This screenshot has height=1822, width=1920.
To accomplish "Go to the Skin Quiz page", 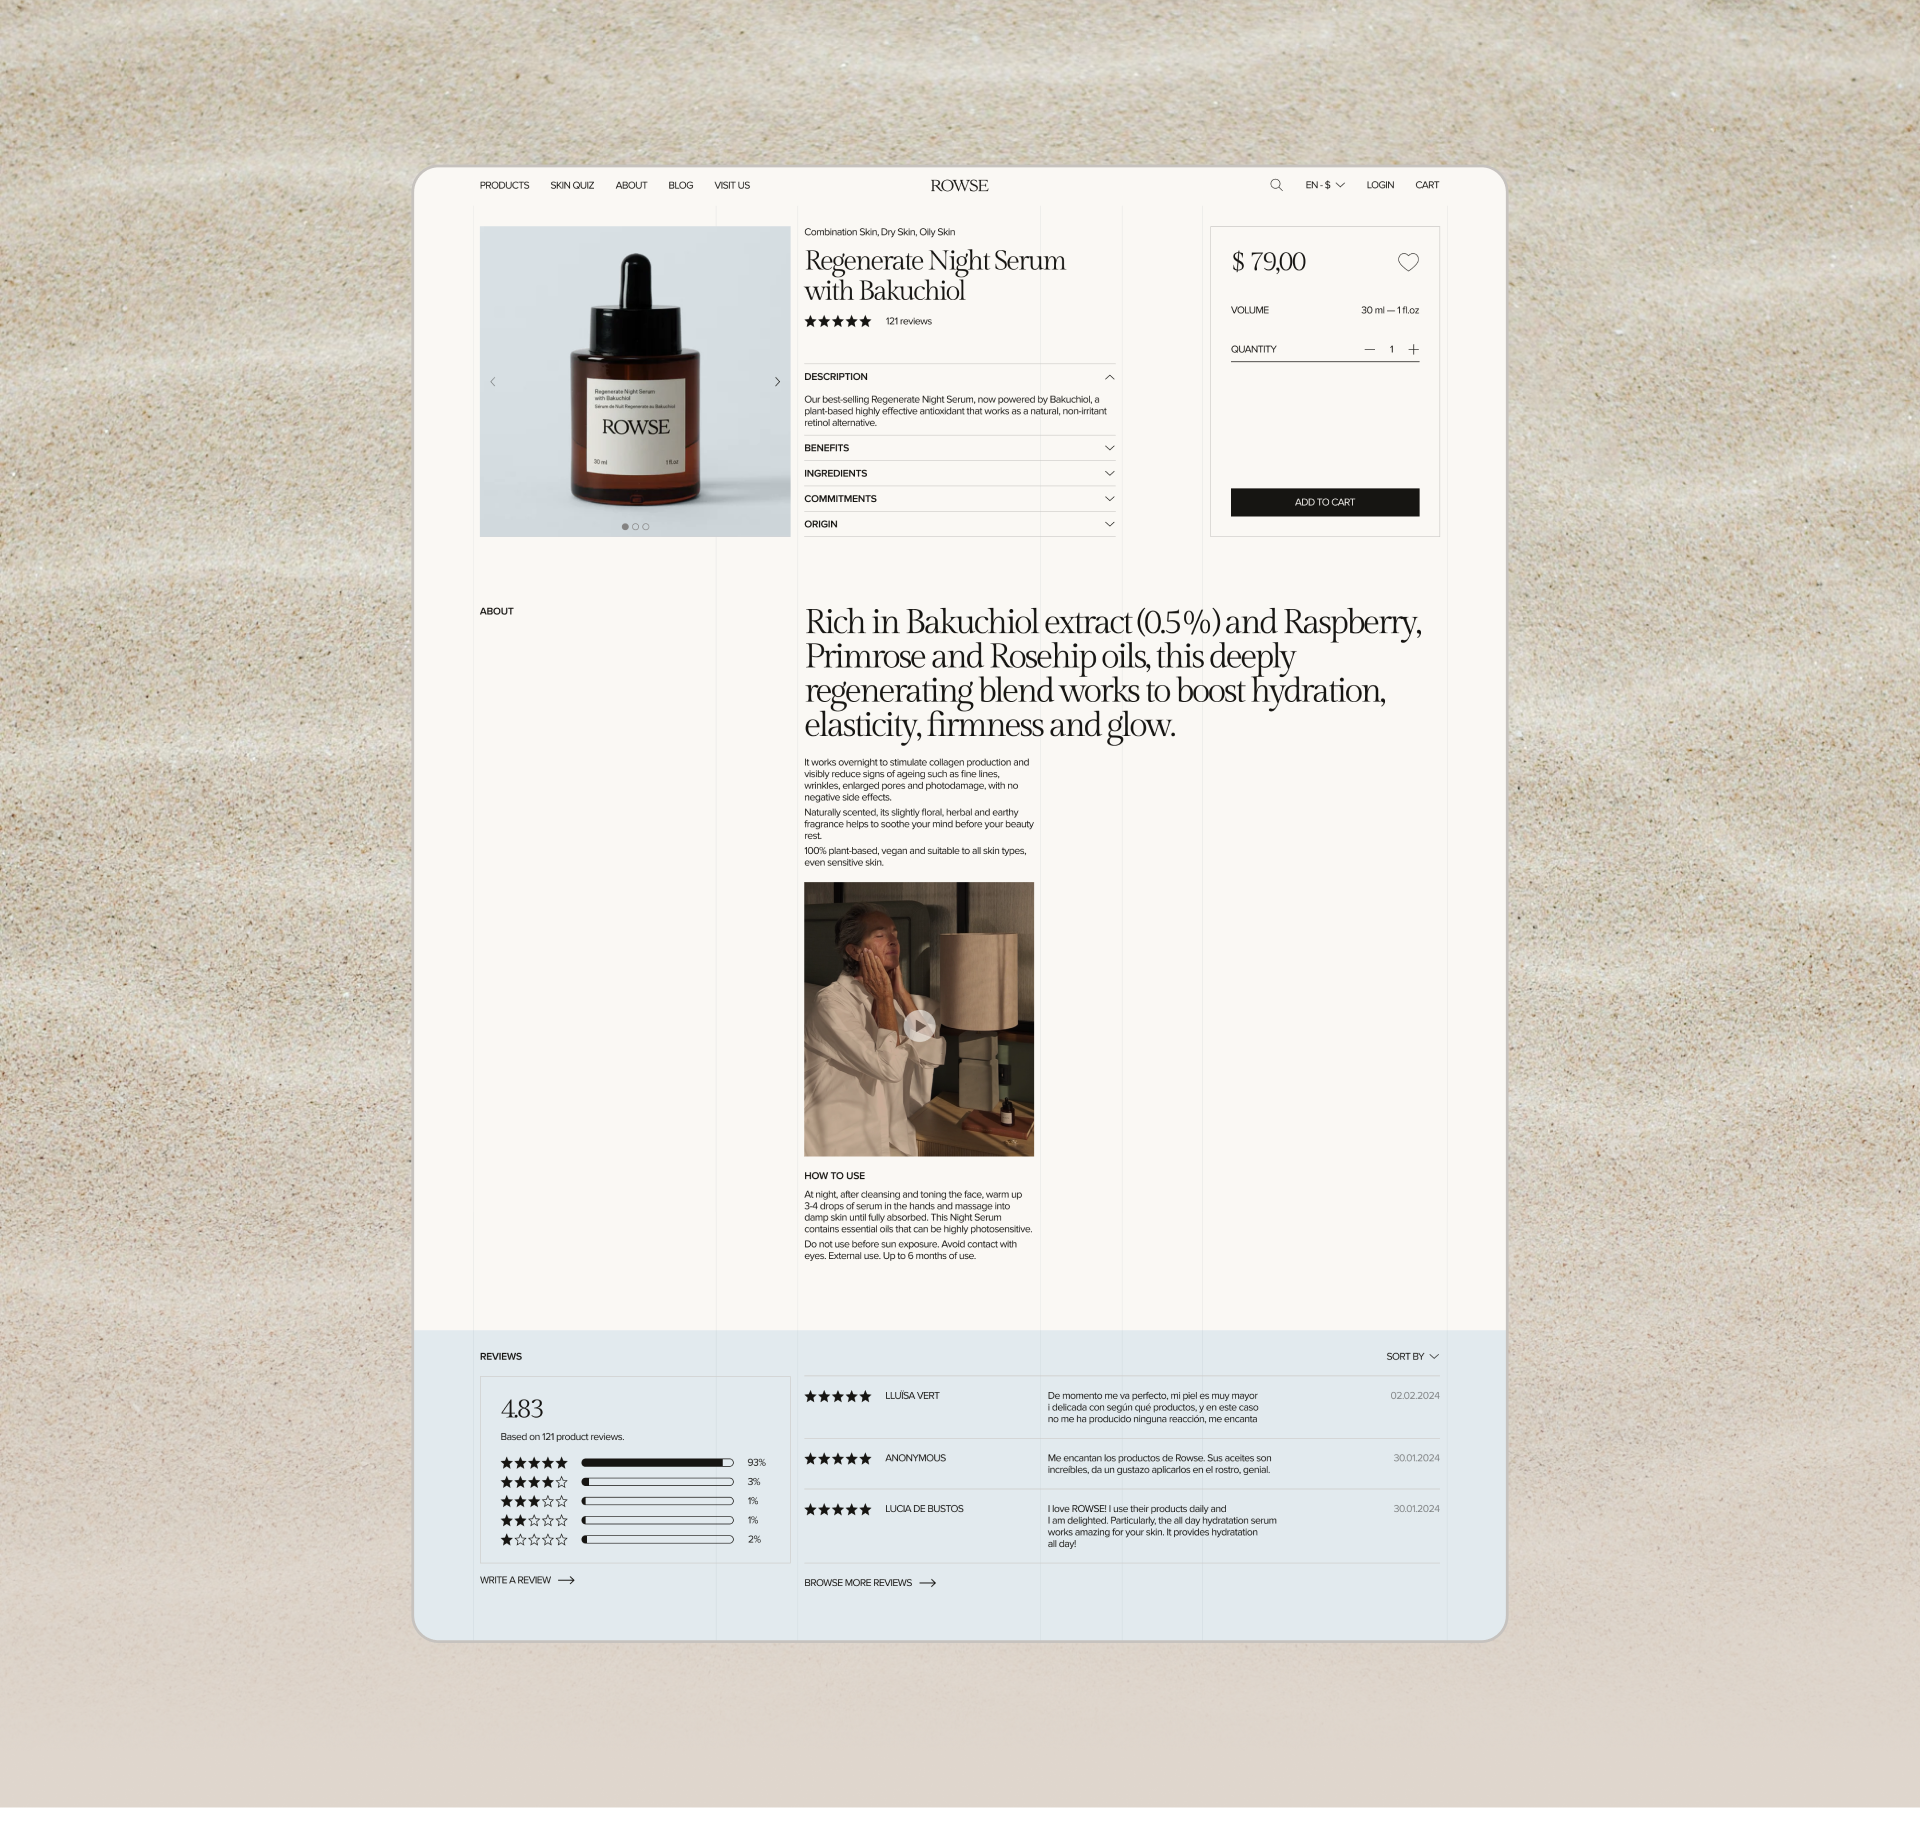I will click(x=572, y=185).
